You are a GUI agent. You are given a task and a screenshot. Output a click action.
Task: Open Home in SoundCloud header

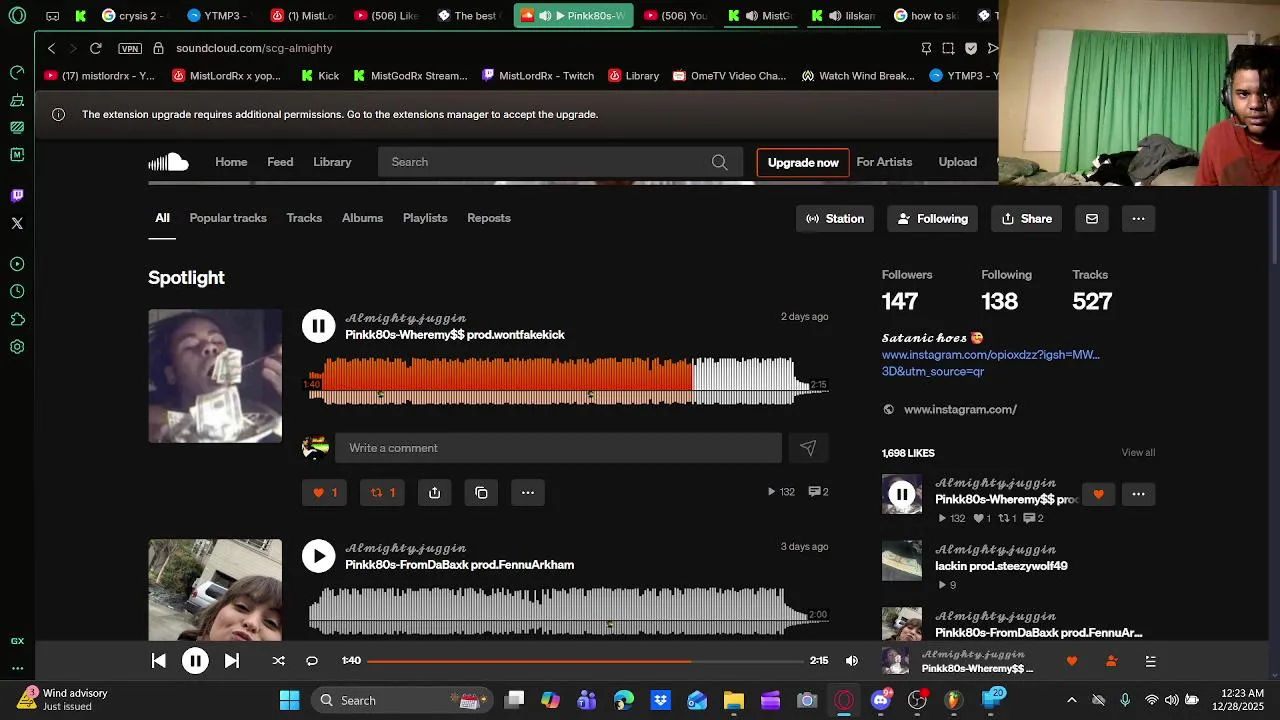click(231, 162)
